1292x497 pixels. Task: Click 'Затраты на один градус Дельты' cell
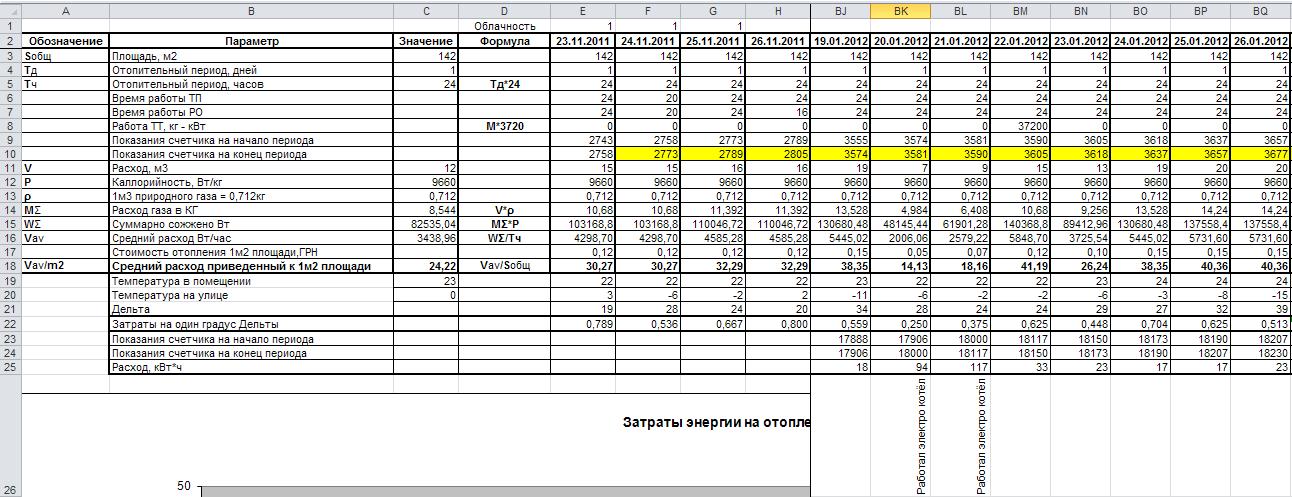251,325
